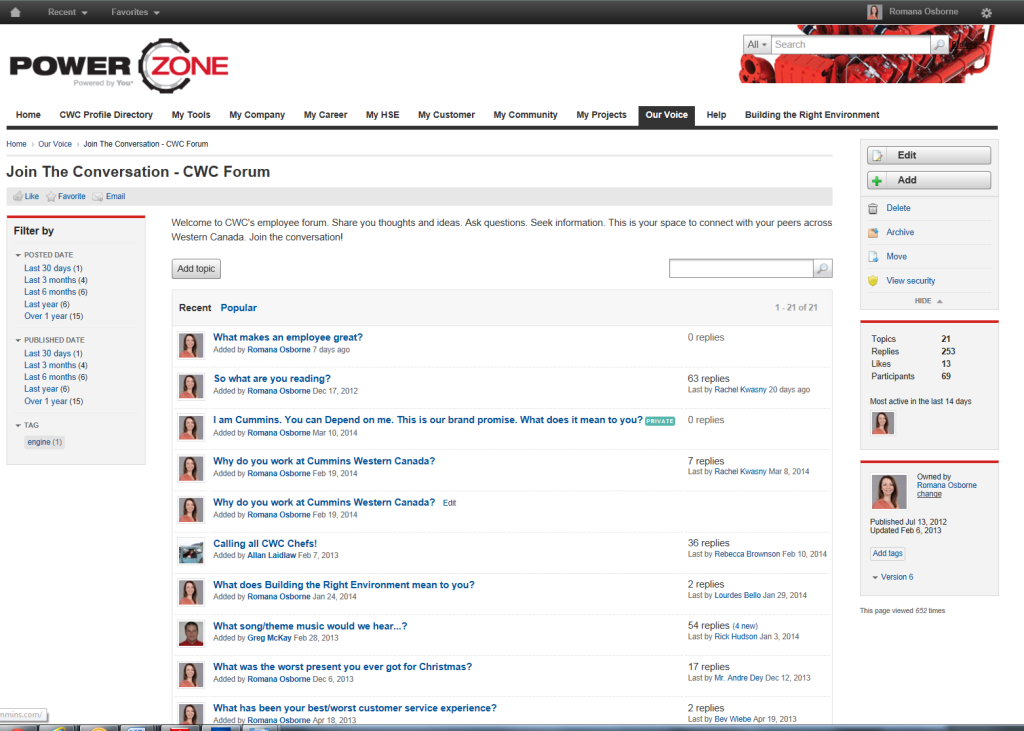Open Building the Right Environment menu
The height and width of the screenshot is (731, 1024).
[812, 115]
